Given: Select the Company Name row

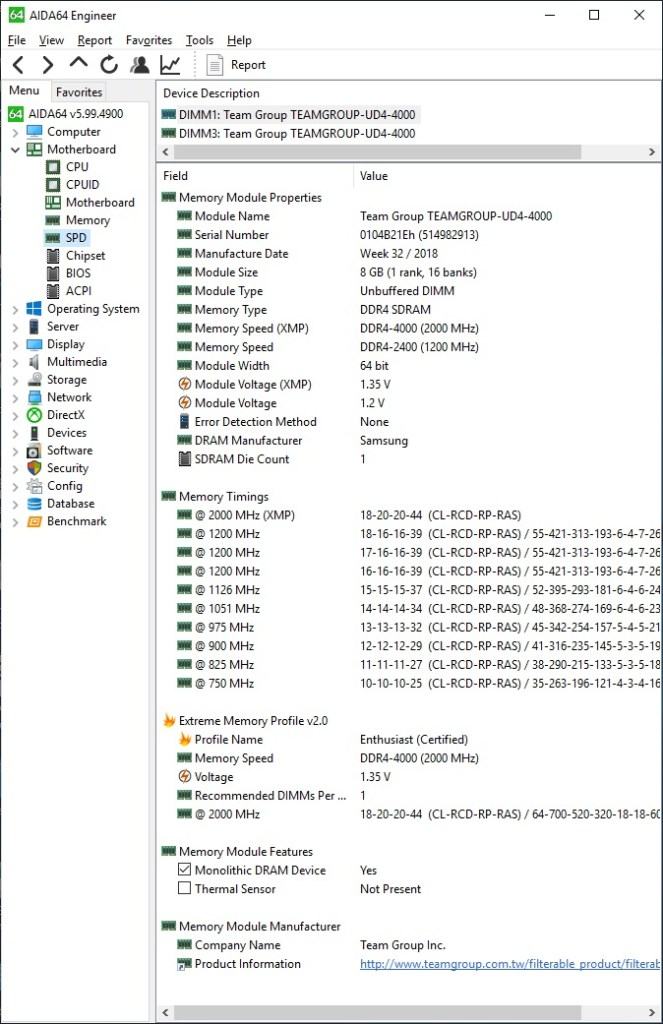Looking at the screenshot, I should tap(411, 944).
